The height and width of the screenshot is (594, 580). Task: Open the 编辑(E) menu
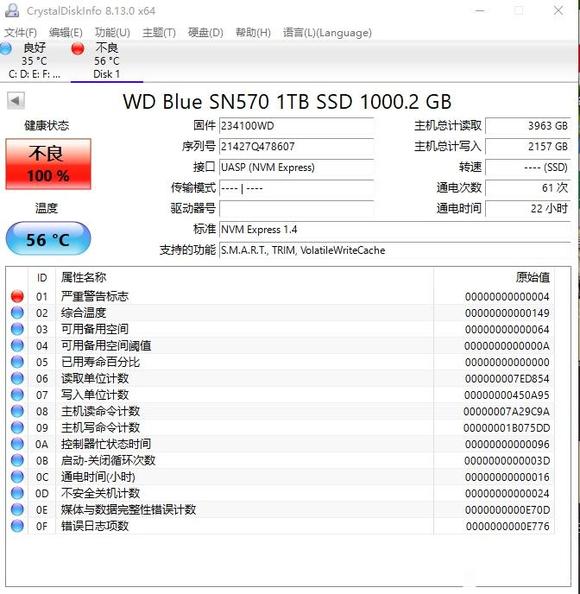click(66, 33)
